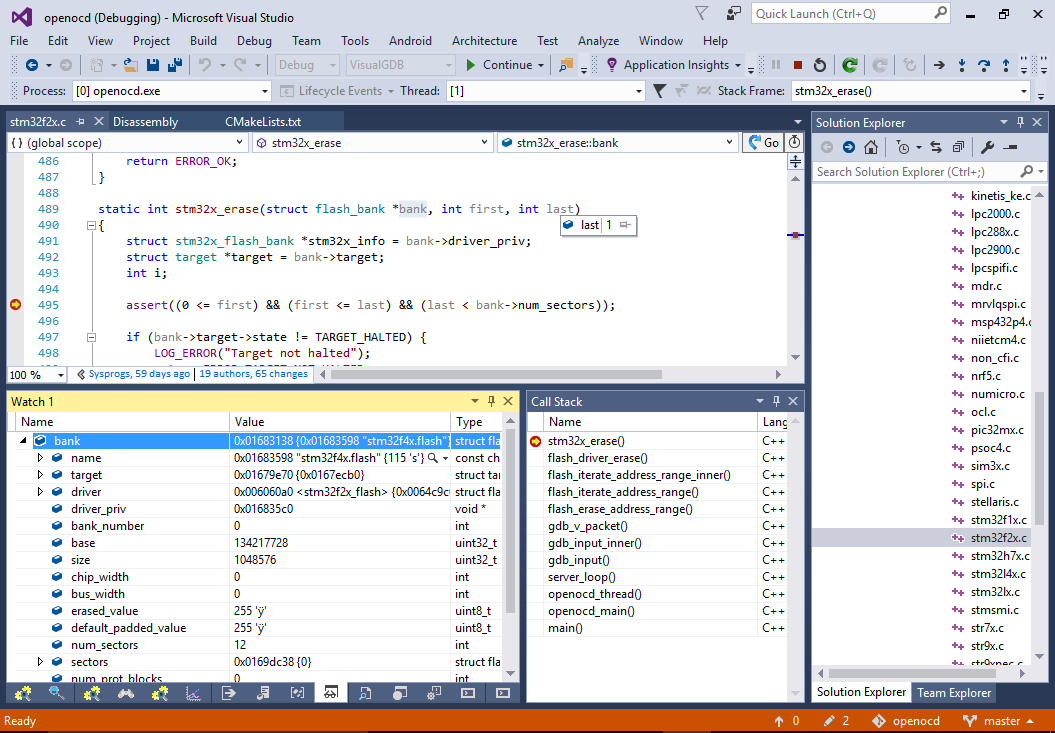
Task: Open Properties wrench in Solution Explorer
Action: 987,147
